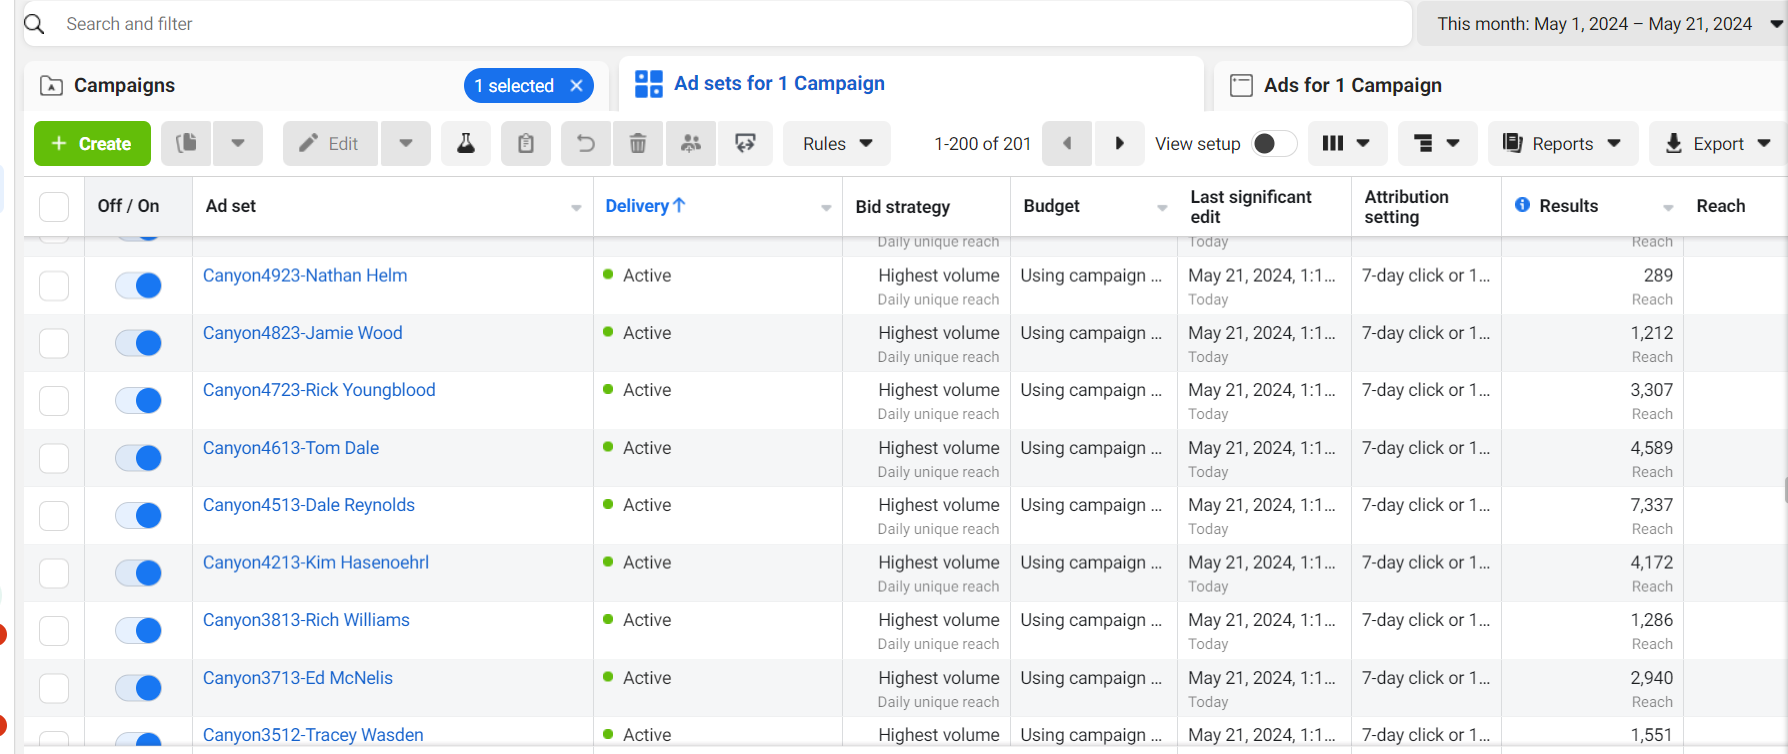
Task: Go to previous page arrow
Action: [1067, 144]
